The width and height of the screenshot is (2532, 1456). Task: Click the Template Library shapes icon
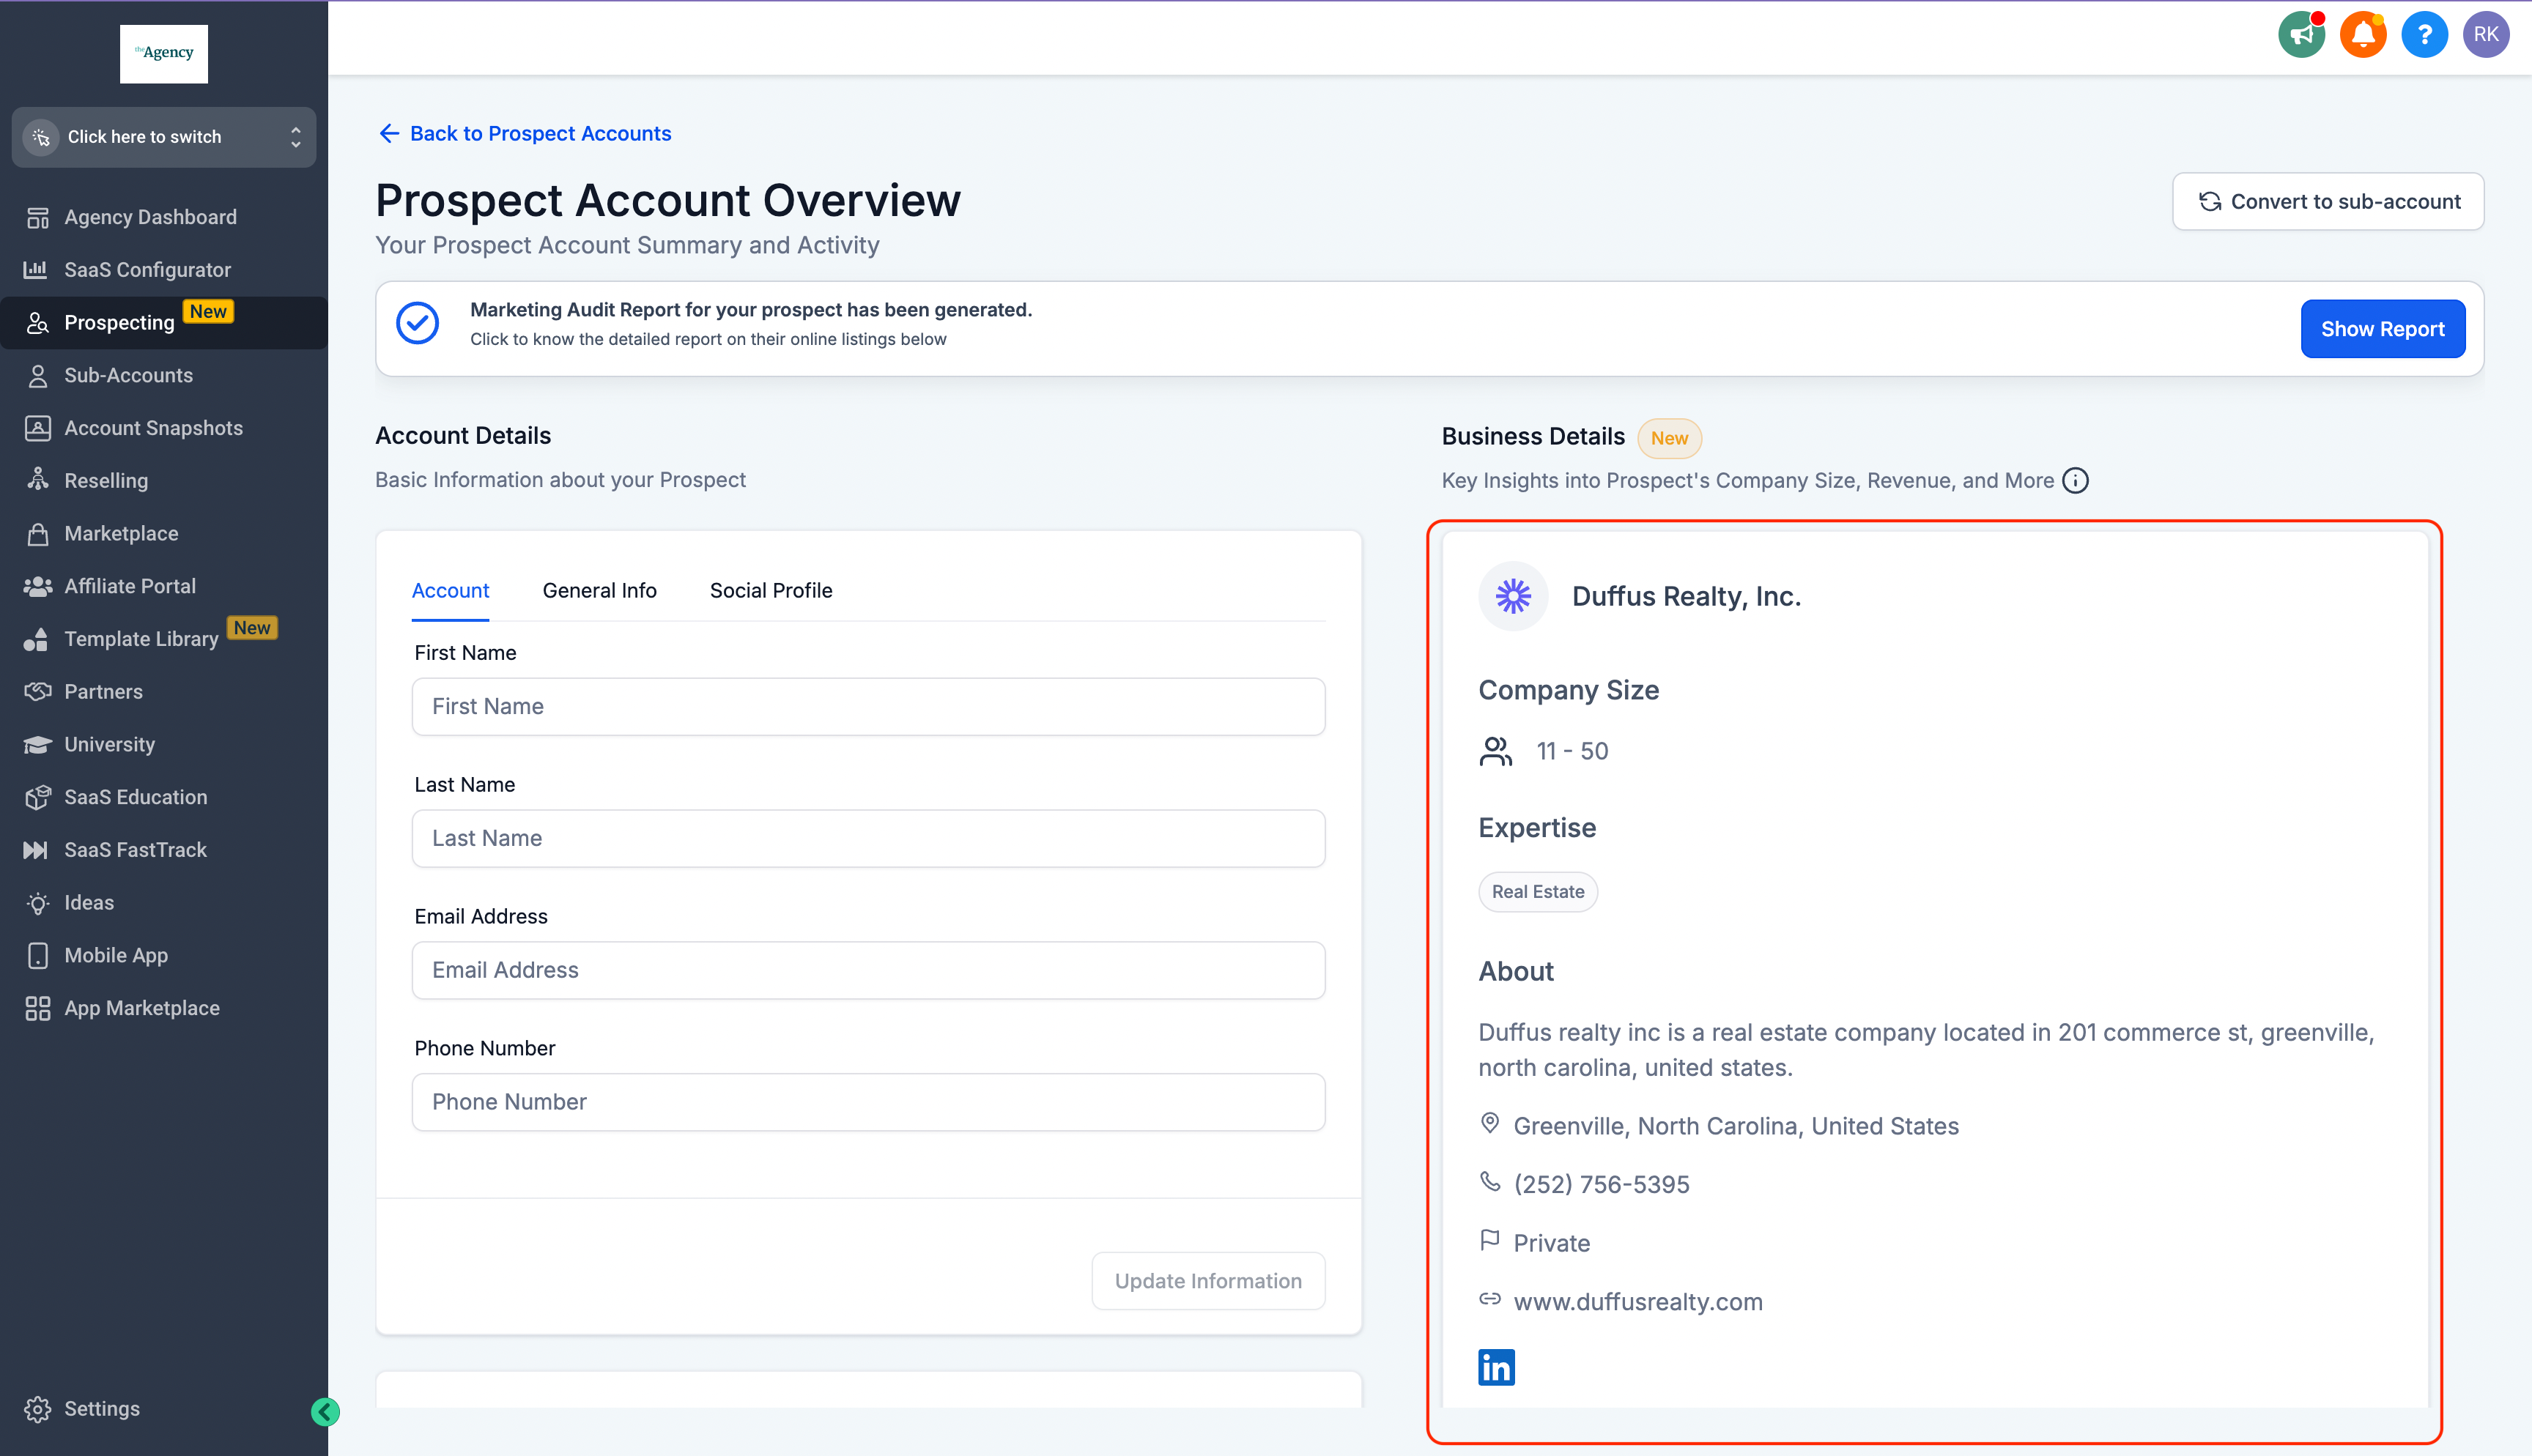(36, 639)
